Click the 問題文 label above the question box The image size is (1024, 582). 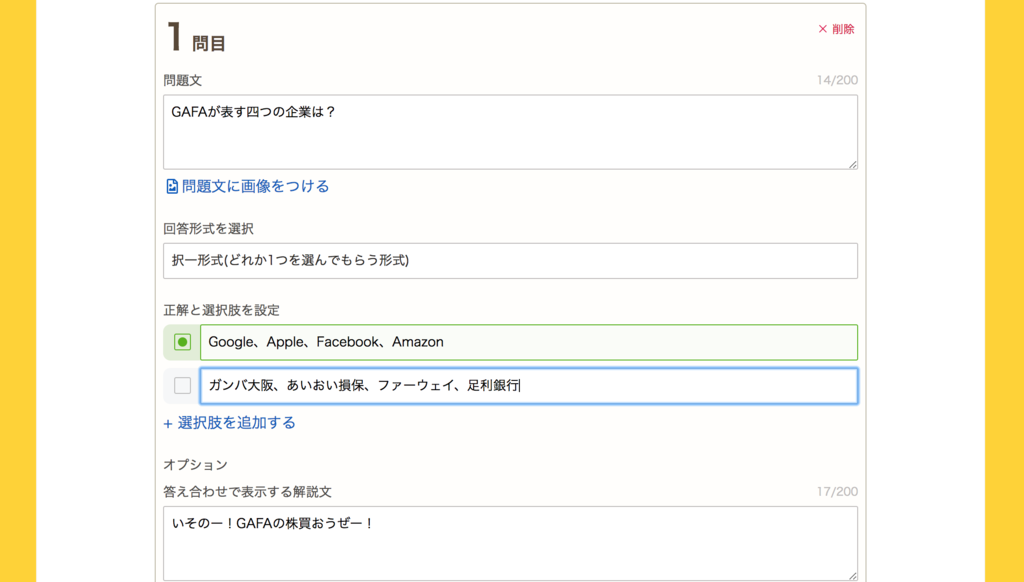183,80
